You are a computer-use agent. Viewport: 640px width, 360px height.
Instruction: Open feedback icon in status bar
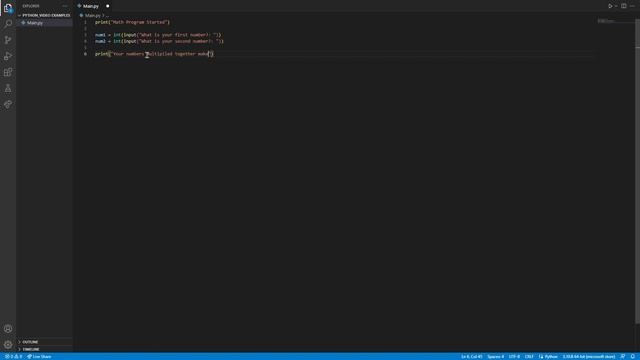[623, 357]
